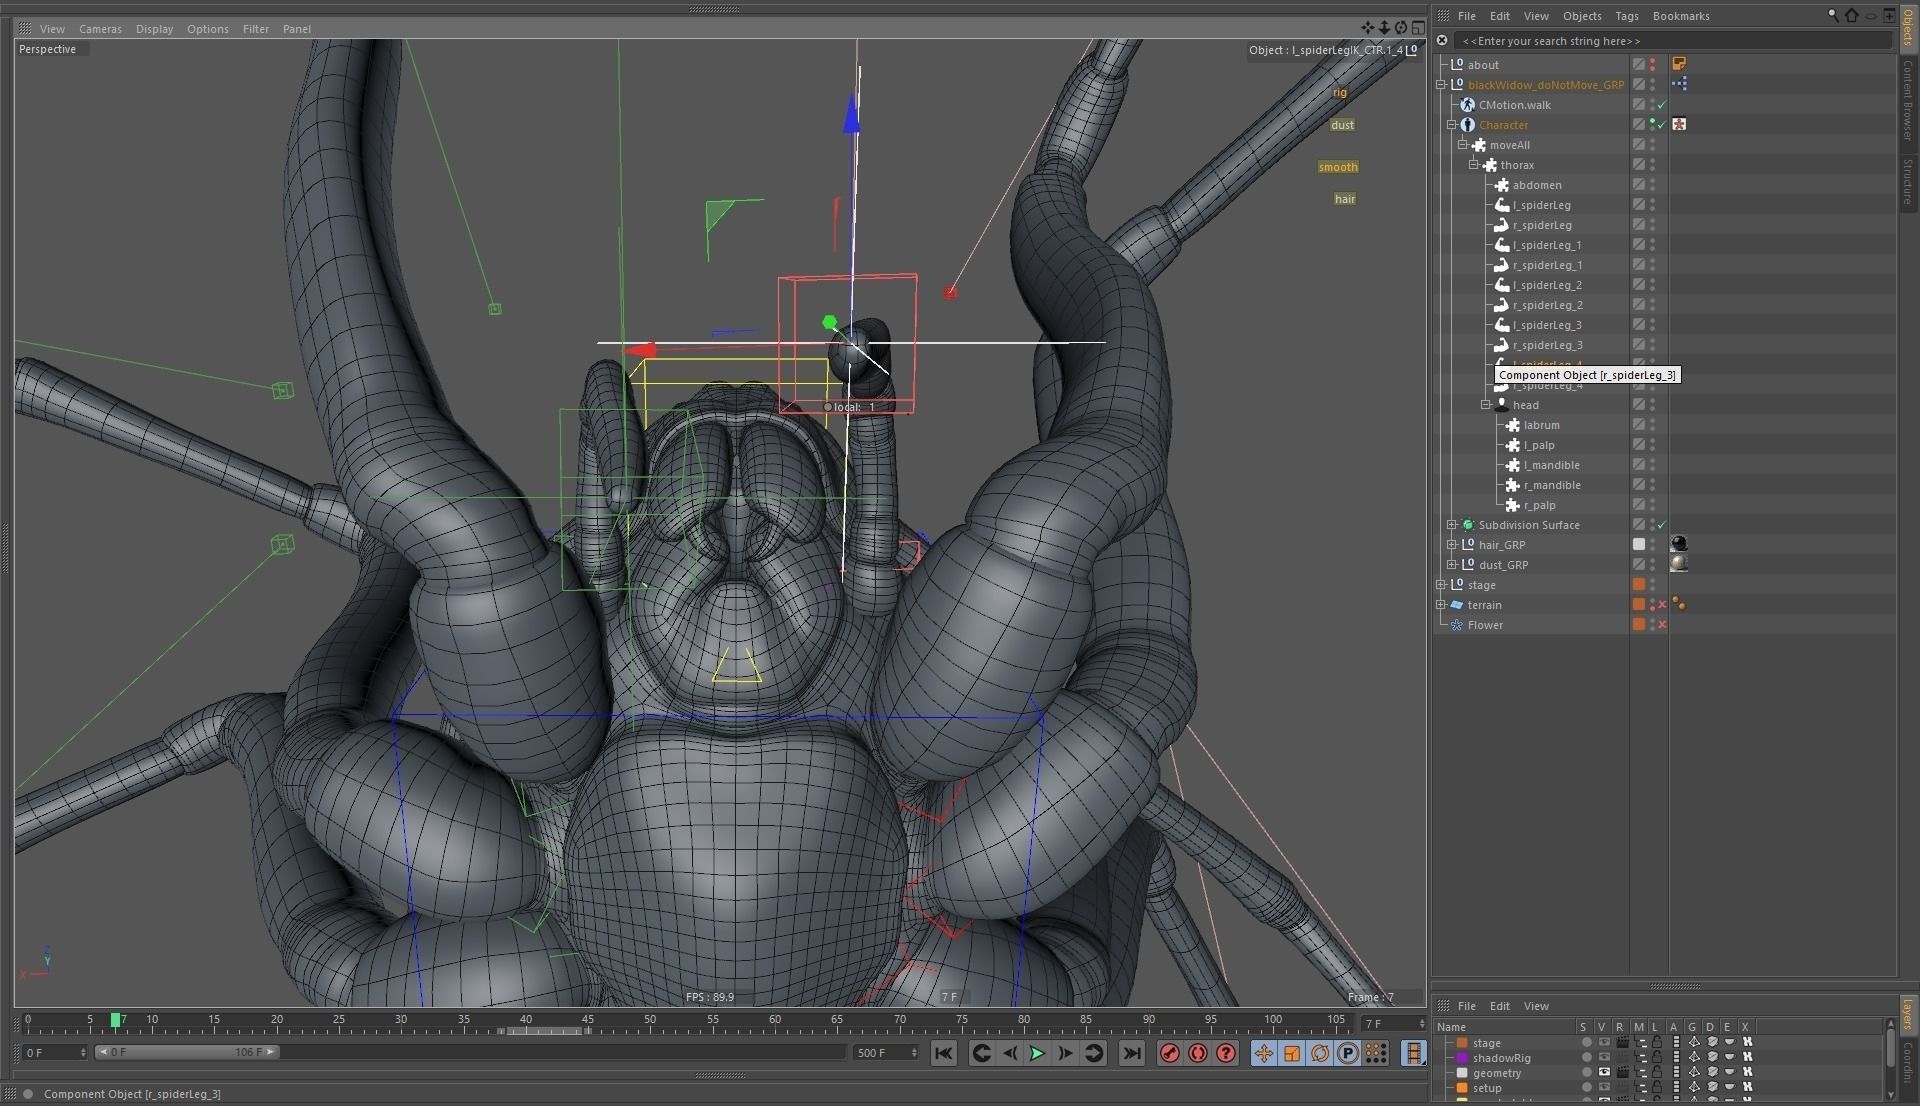Toggle lock on shadowRig layer

[1657, 1057]
